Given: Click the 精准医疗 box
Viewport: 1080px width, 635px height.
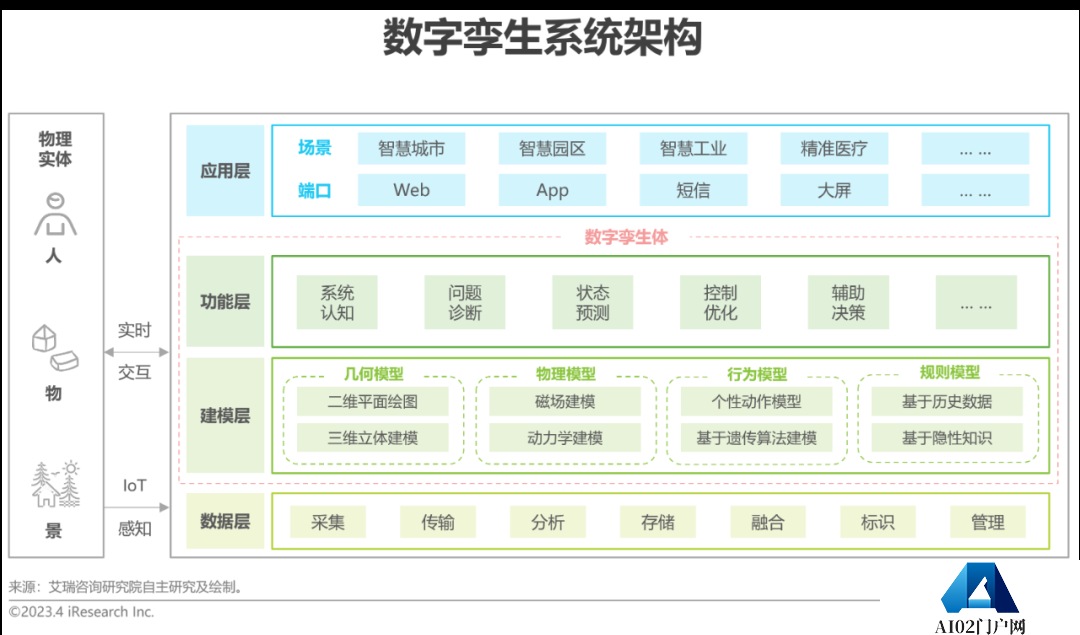Looking at the screenshot, I should (833, 149).
